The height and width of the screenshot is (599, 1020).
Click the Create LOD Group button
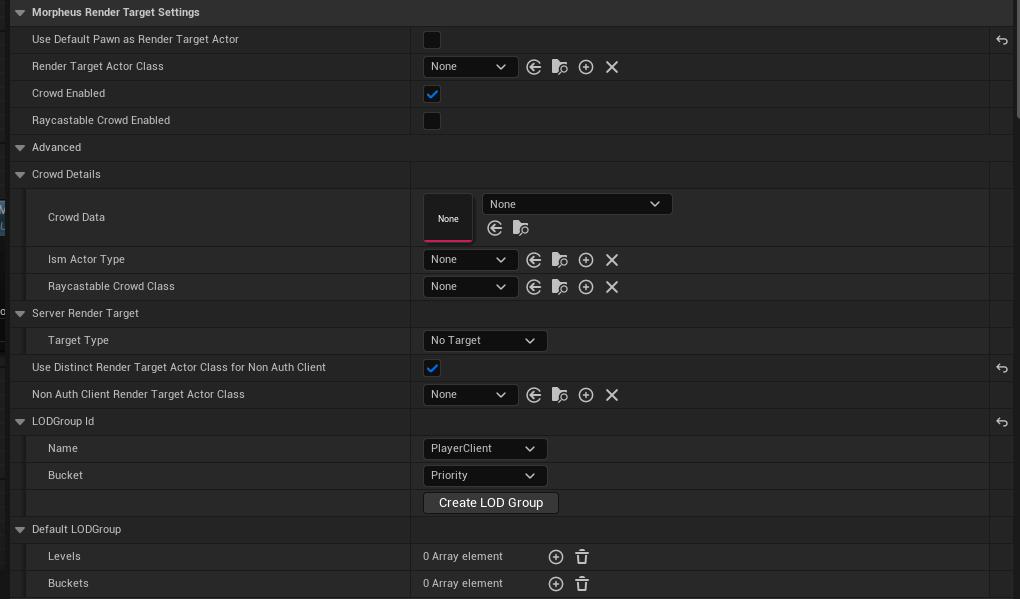[491, 503]
